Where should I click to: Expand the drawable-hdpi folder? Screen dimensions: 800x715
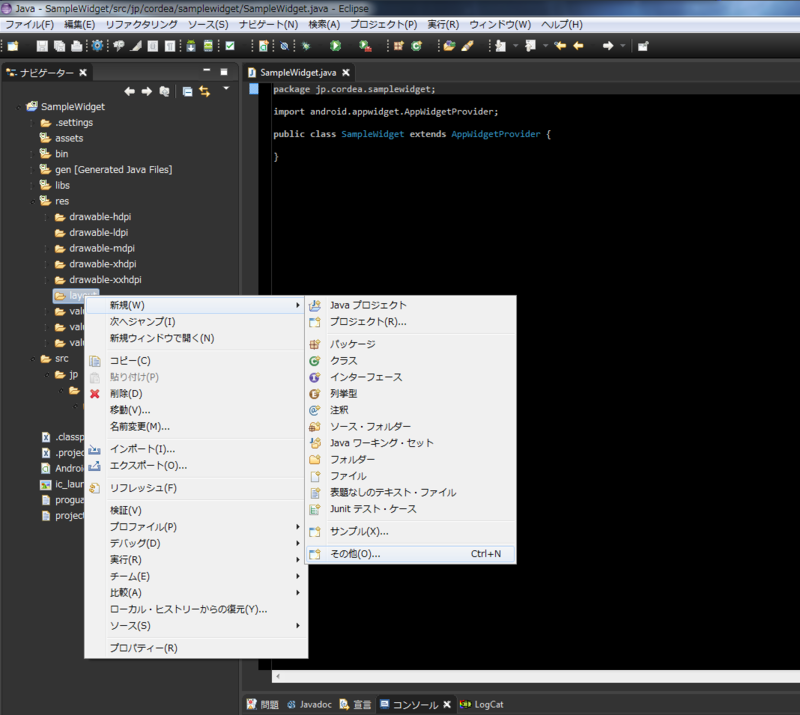click(46, 217)
